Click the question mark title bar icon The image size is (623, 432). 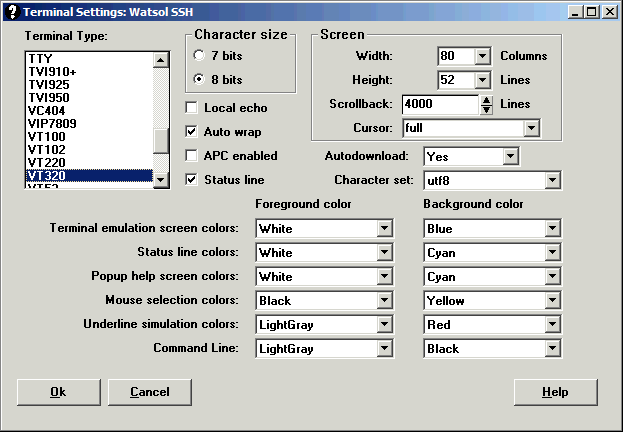(11, 11)
